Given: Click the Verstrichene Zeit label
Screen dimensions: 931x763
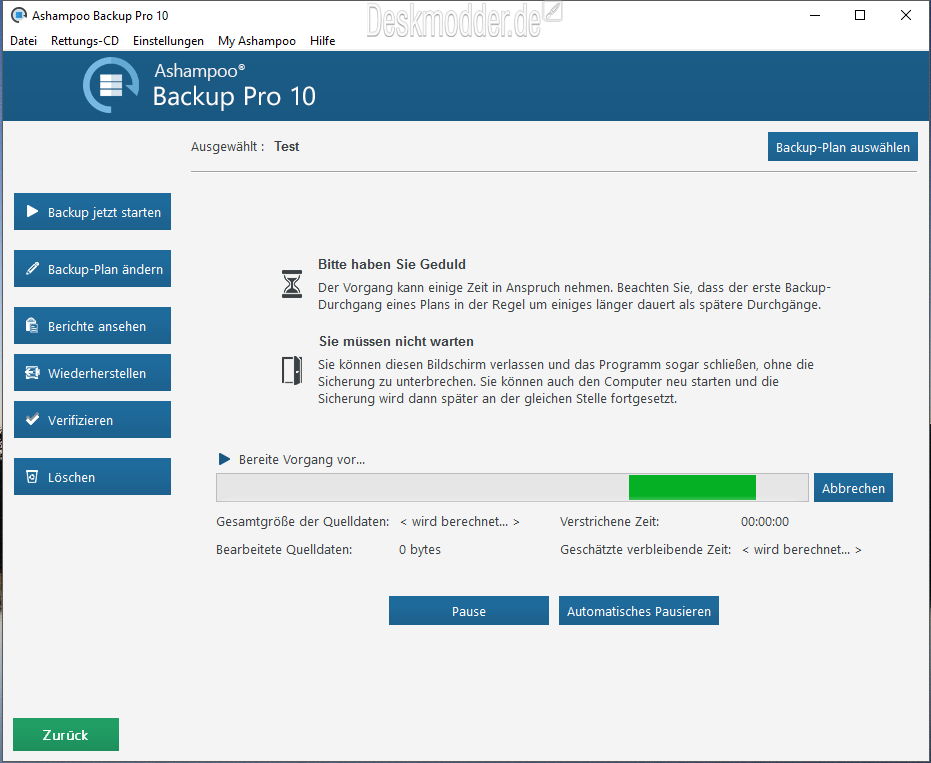Looking at the screenshot, I should (610, 521).
